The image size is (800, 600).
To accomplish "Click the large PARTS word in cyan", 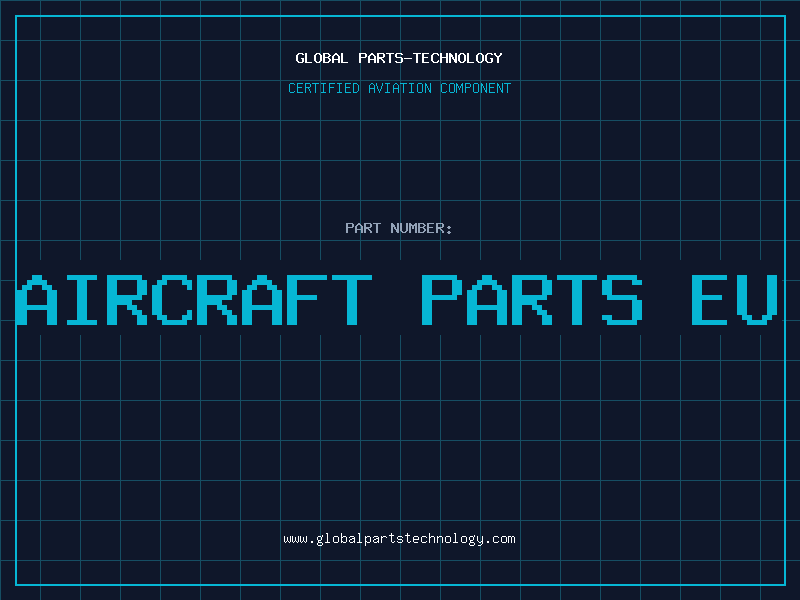I will (x=531, y=300).
